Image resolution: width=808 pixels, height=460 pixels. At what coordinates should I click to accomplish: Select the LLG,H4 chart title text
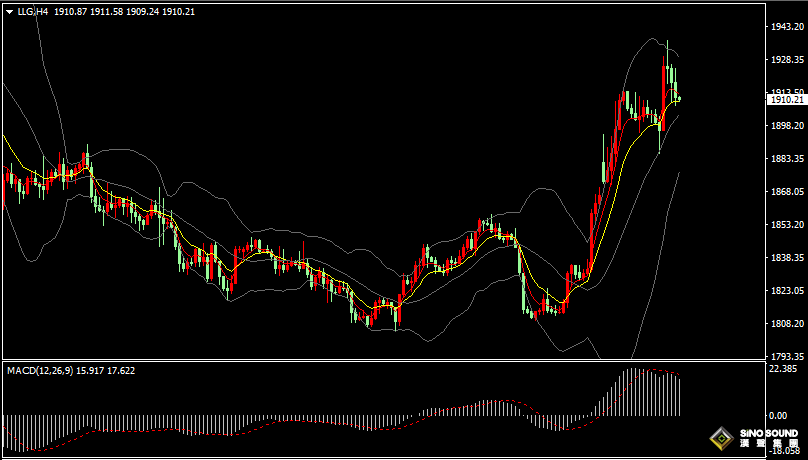coord(32,12)
